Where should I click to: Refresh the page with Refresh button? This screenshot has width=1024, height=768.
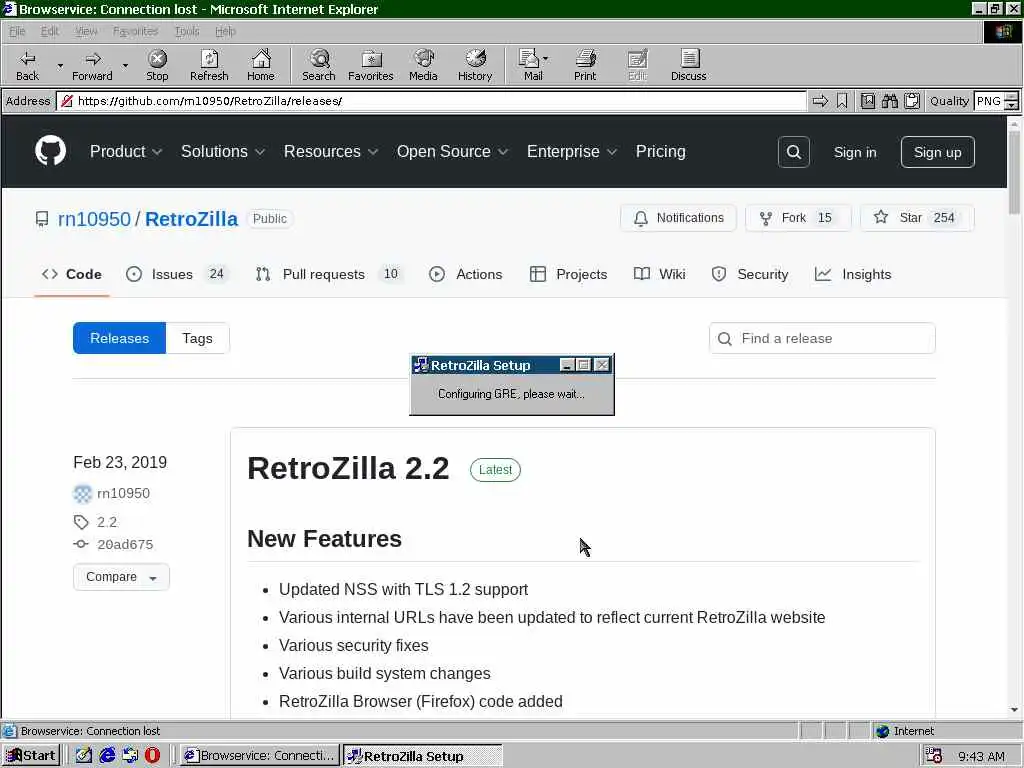coord(209,65)
